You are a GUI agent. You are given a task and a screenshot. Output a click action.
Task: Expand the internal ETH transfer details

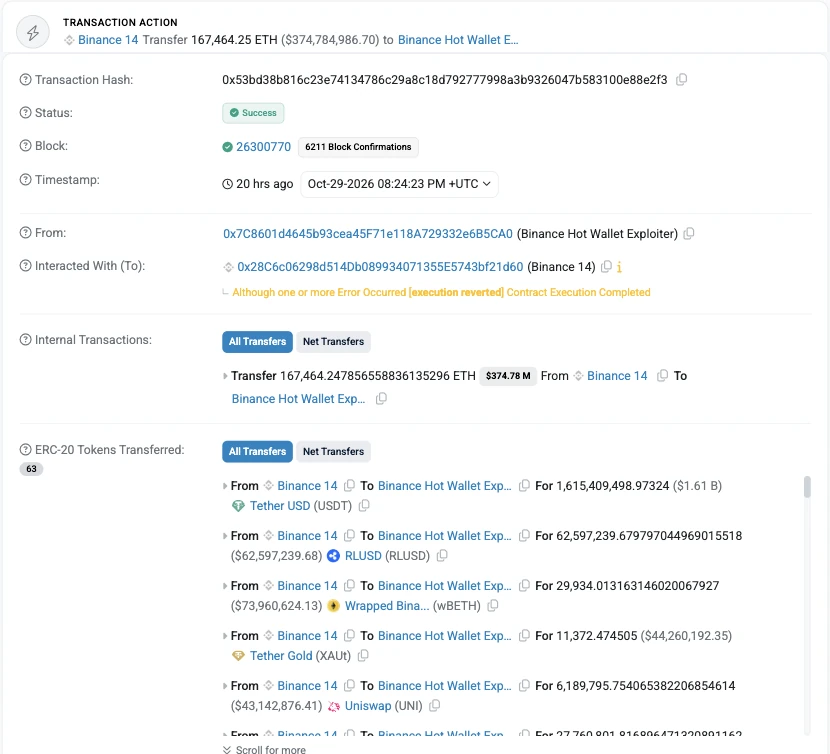[225, 376]
